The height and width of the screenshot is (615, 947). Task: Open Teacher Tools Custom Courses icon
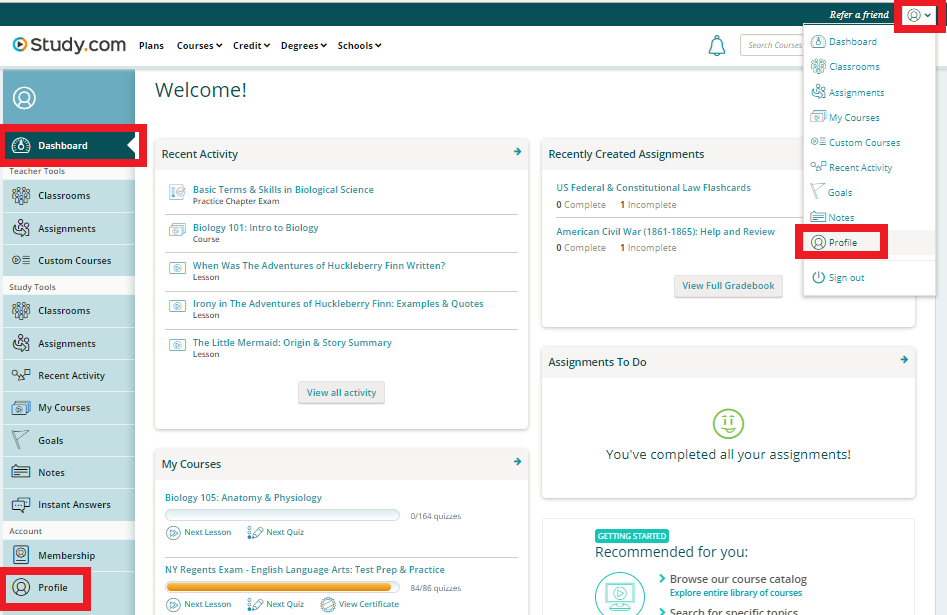[x=20, y=261]
